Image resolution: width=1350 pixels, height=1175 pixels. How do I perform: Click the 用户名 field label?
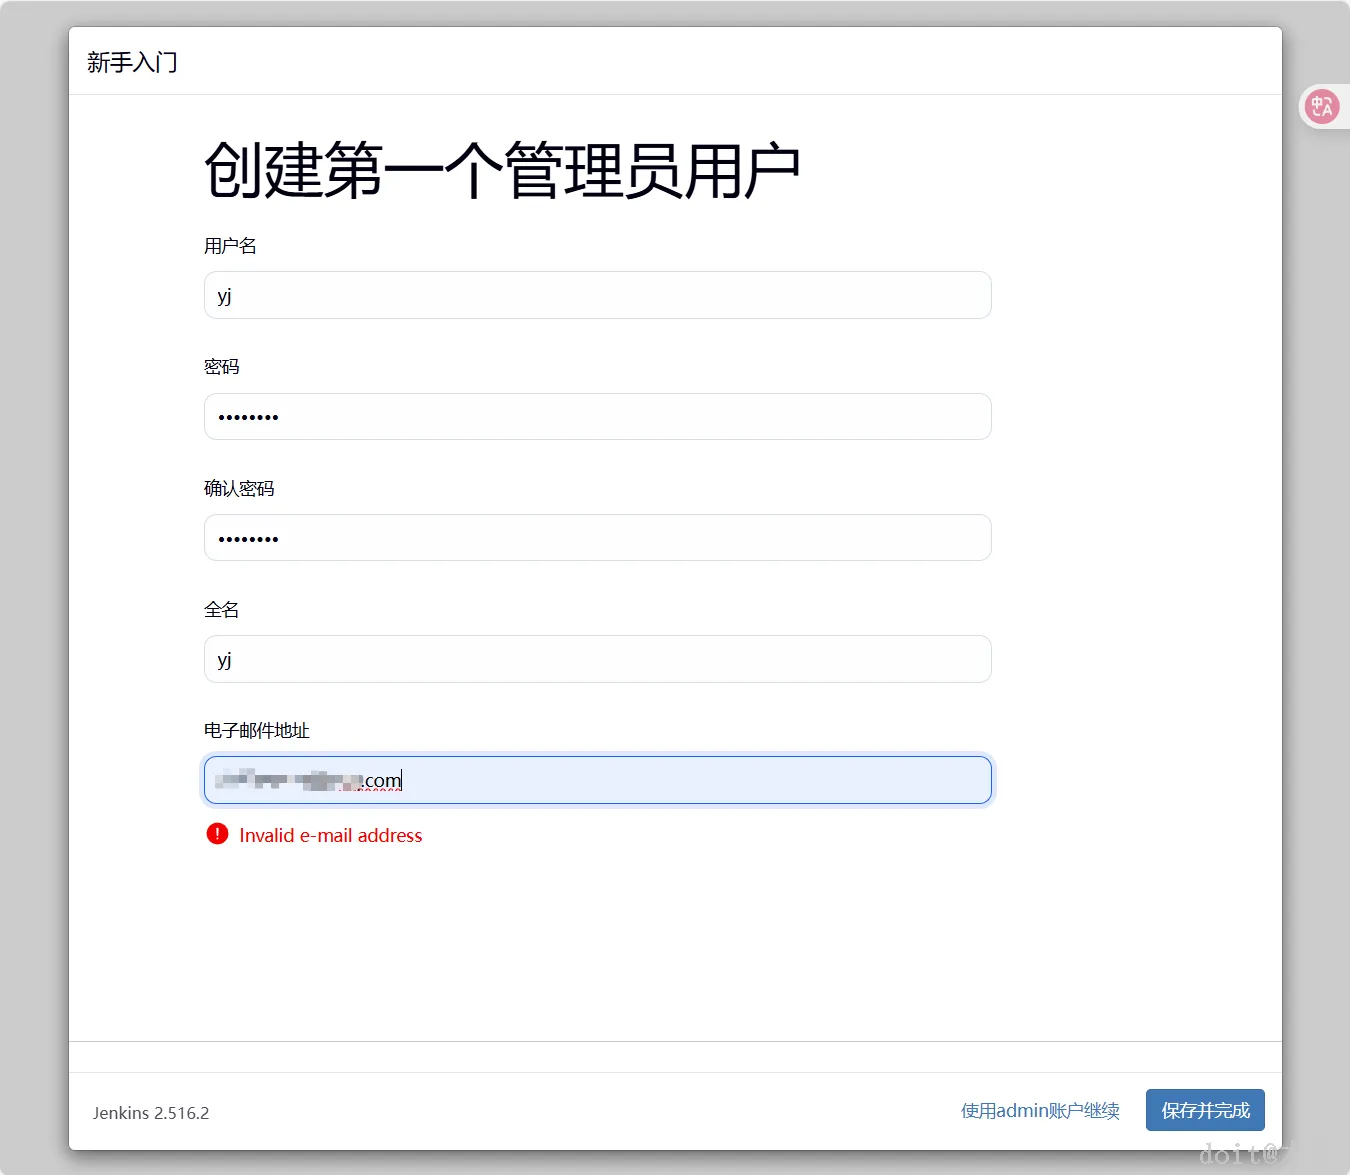pyautogui.click(x=229, y=245)
